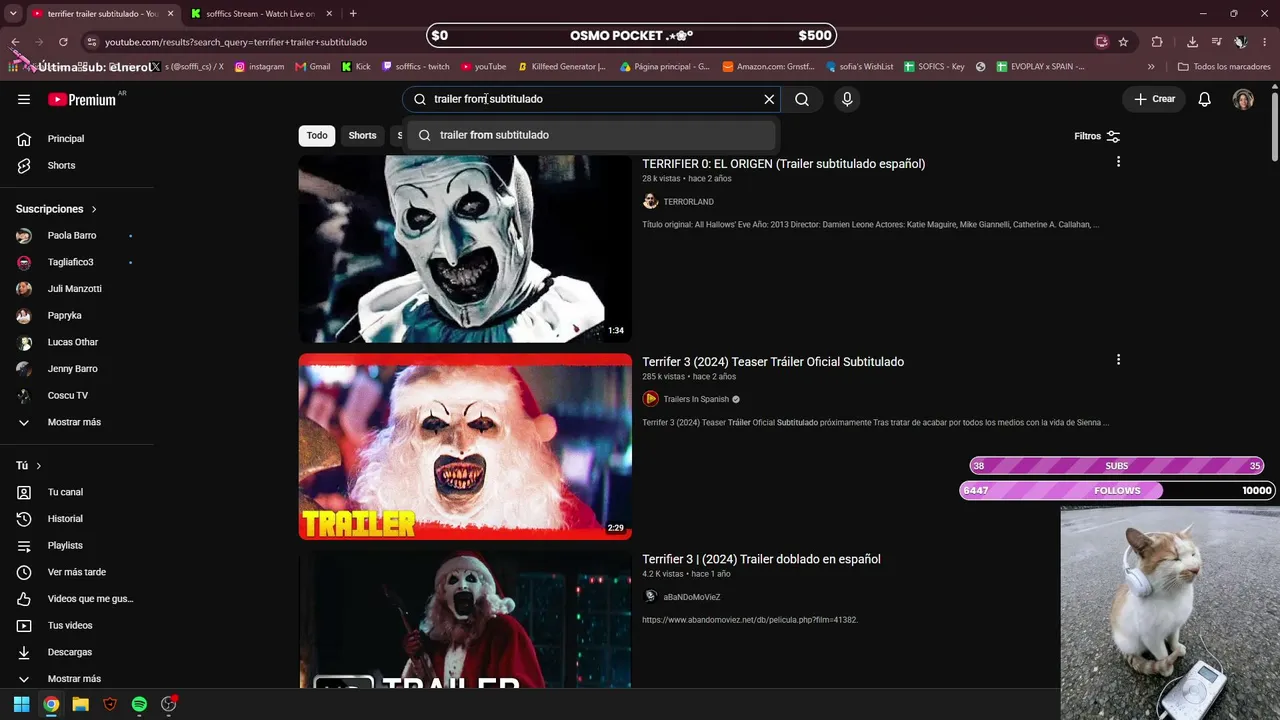1280x720 pixels.
Task: Switch to the Kick stream browser tab
Action: (x=260, y=14)
